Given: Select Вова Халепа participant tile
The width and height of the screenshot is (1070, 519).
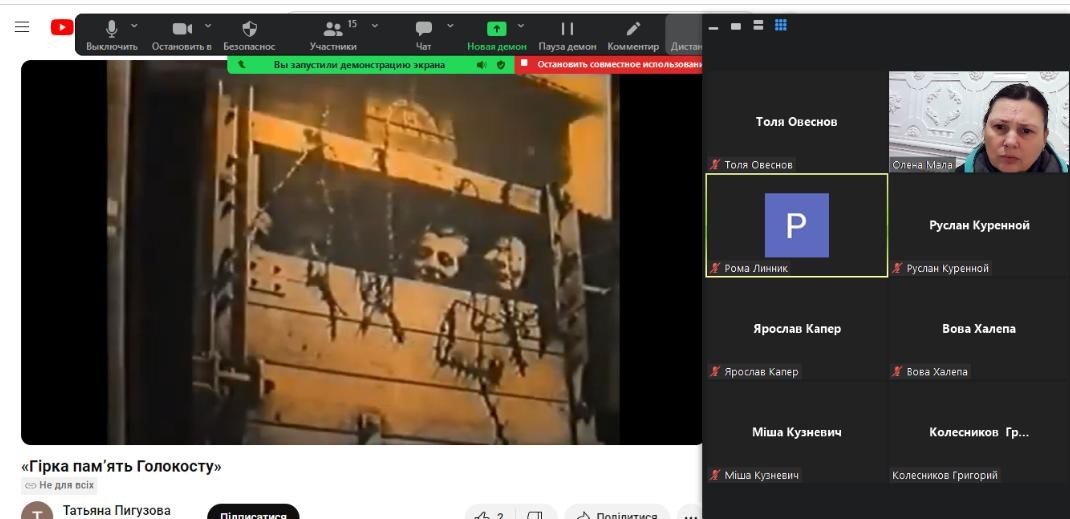Looking at the screenshot, I should tap(979, 329).
